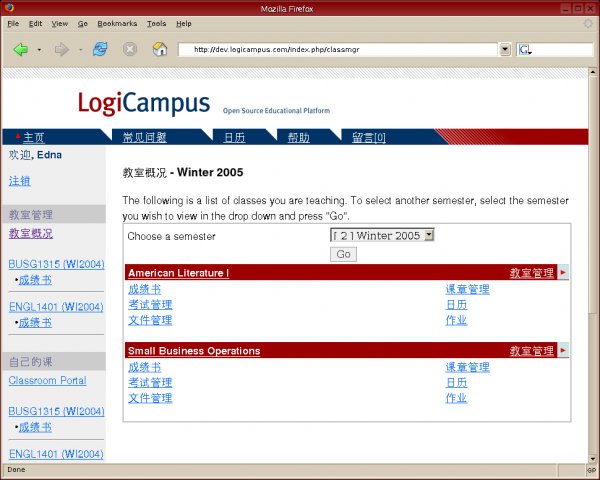This screenshot has height=480, width=600.
Task: Open the Back history dropdown arrow
Action: pyautogui.click(x=39, y=50)
